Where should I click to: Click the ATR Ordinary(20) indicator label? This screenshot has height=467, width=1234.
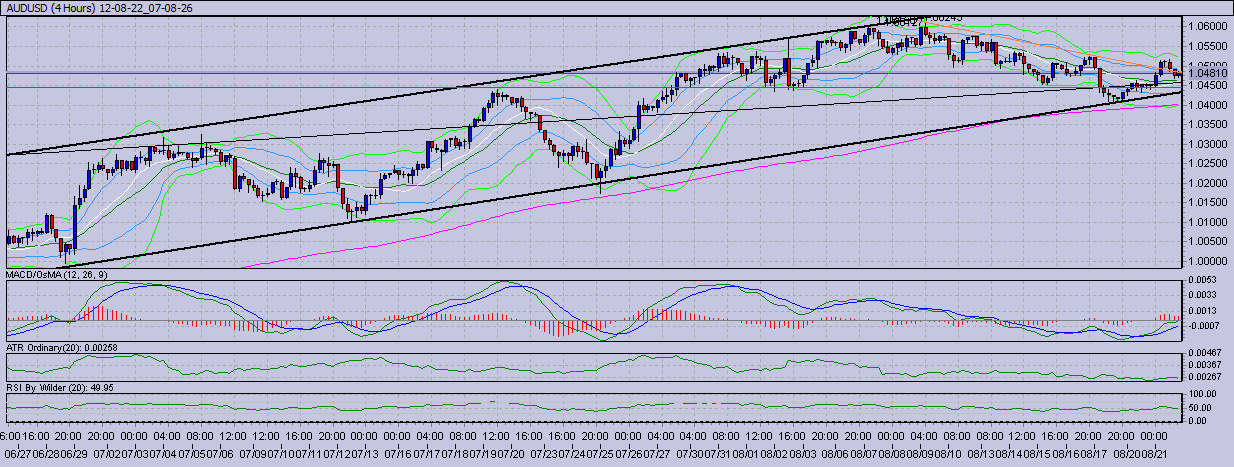pos(64,345)
